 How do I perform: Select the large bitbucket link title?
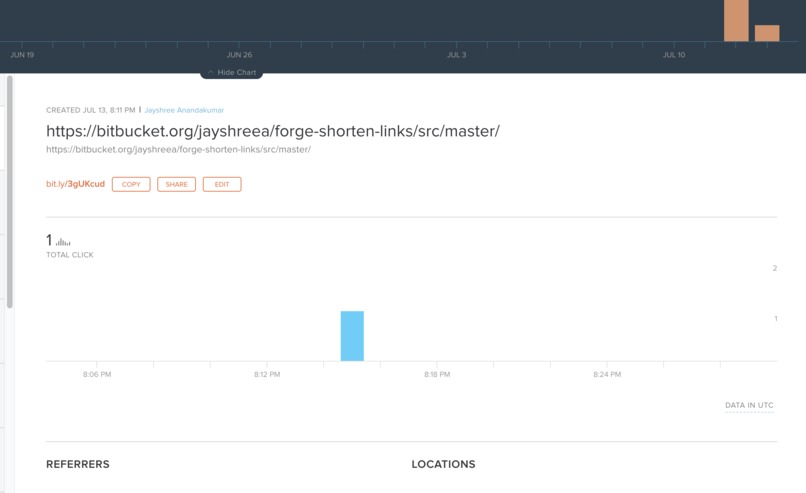(x=273, y=131)
